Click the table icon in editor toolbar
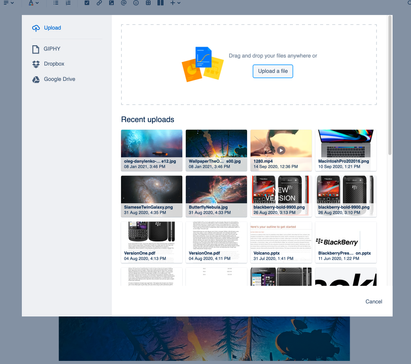 tap(148, 3)
